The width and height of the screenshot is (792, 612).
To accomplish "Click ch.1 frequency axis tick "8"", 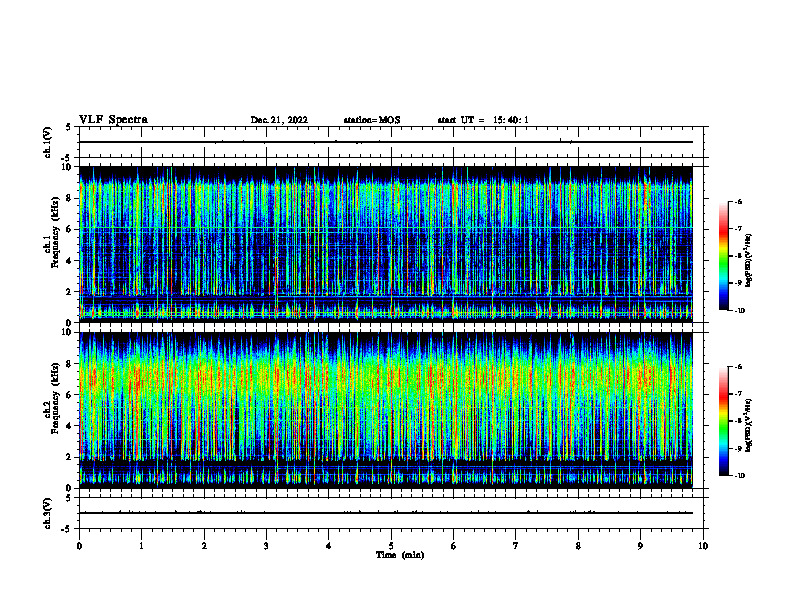I will pyautogui.click(x=69, y=198).
